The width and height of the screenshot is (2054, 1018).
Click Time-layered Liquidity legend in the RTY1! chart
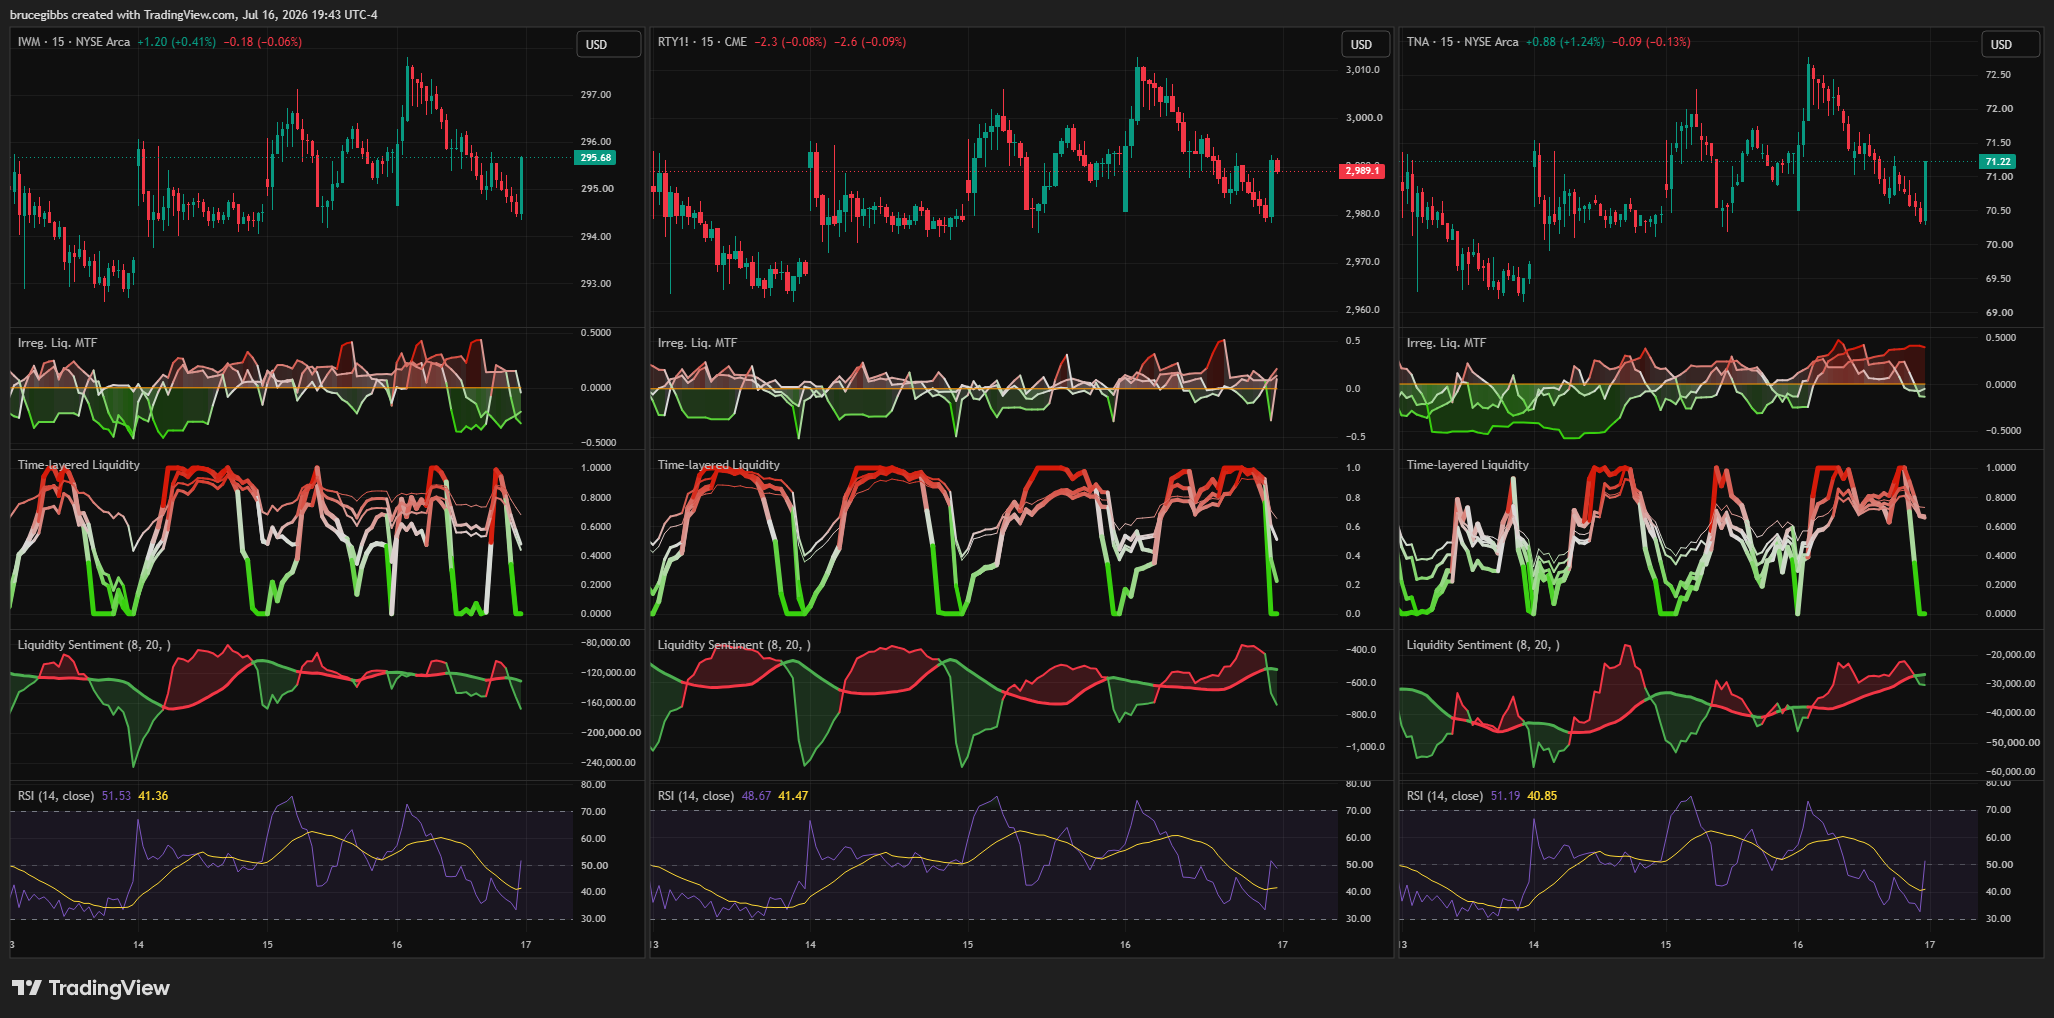[718, 465]
